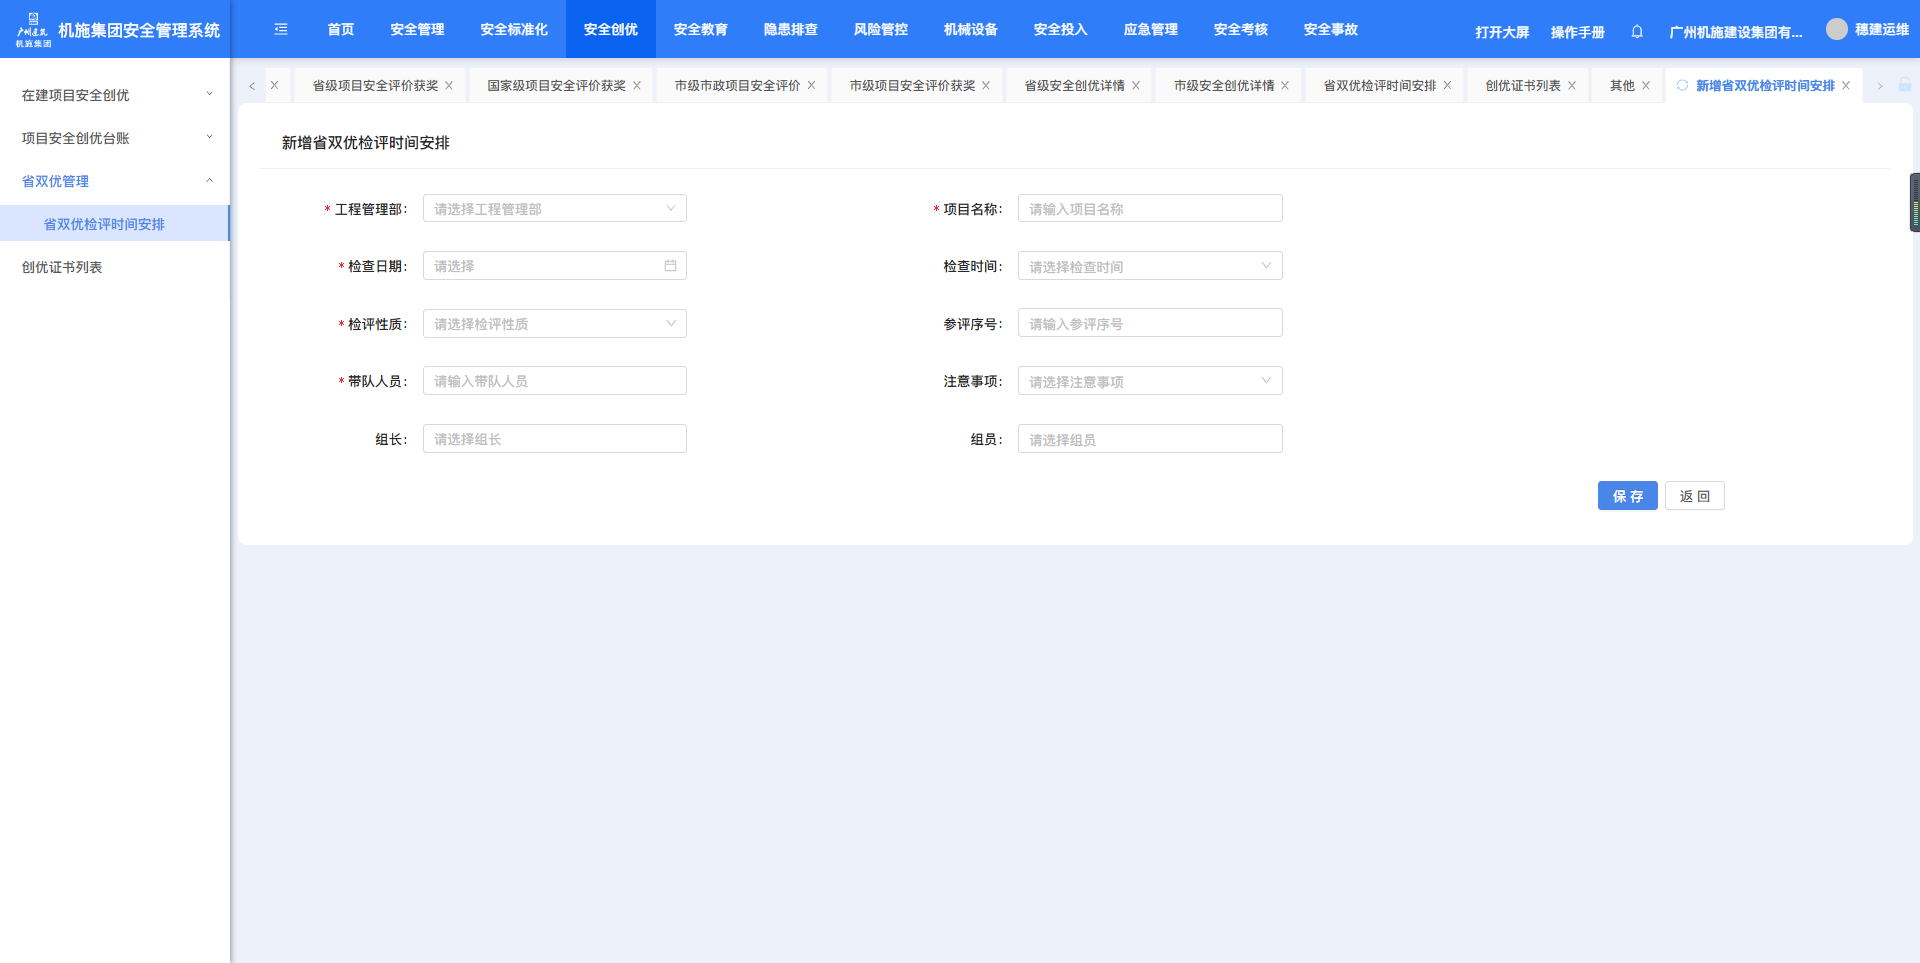
Task: Close the 省级项目安全评价获奖 tab
Action: click(x=449, y=86)
